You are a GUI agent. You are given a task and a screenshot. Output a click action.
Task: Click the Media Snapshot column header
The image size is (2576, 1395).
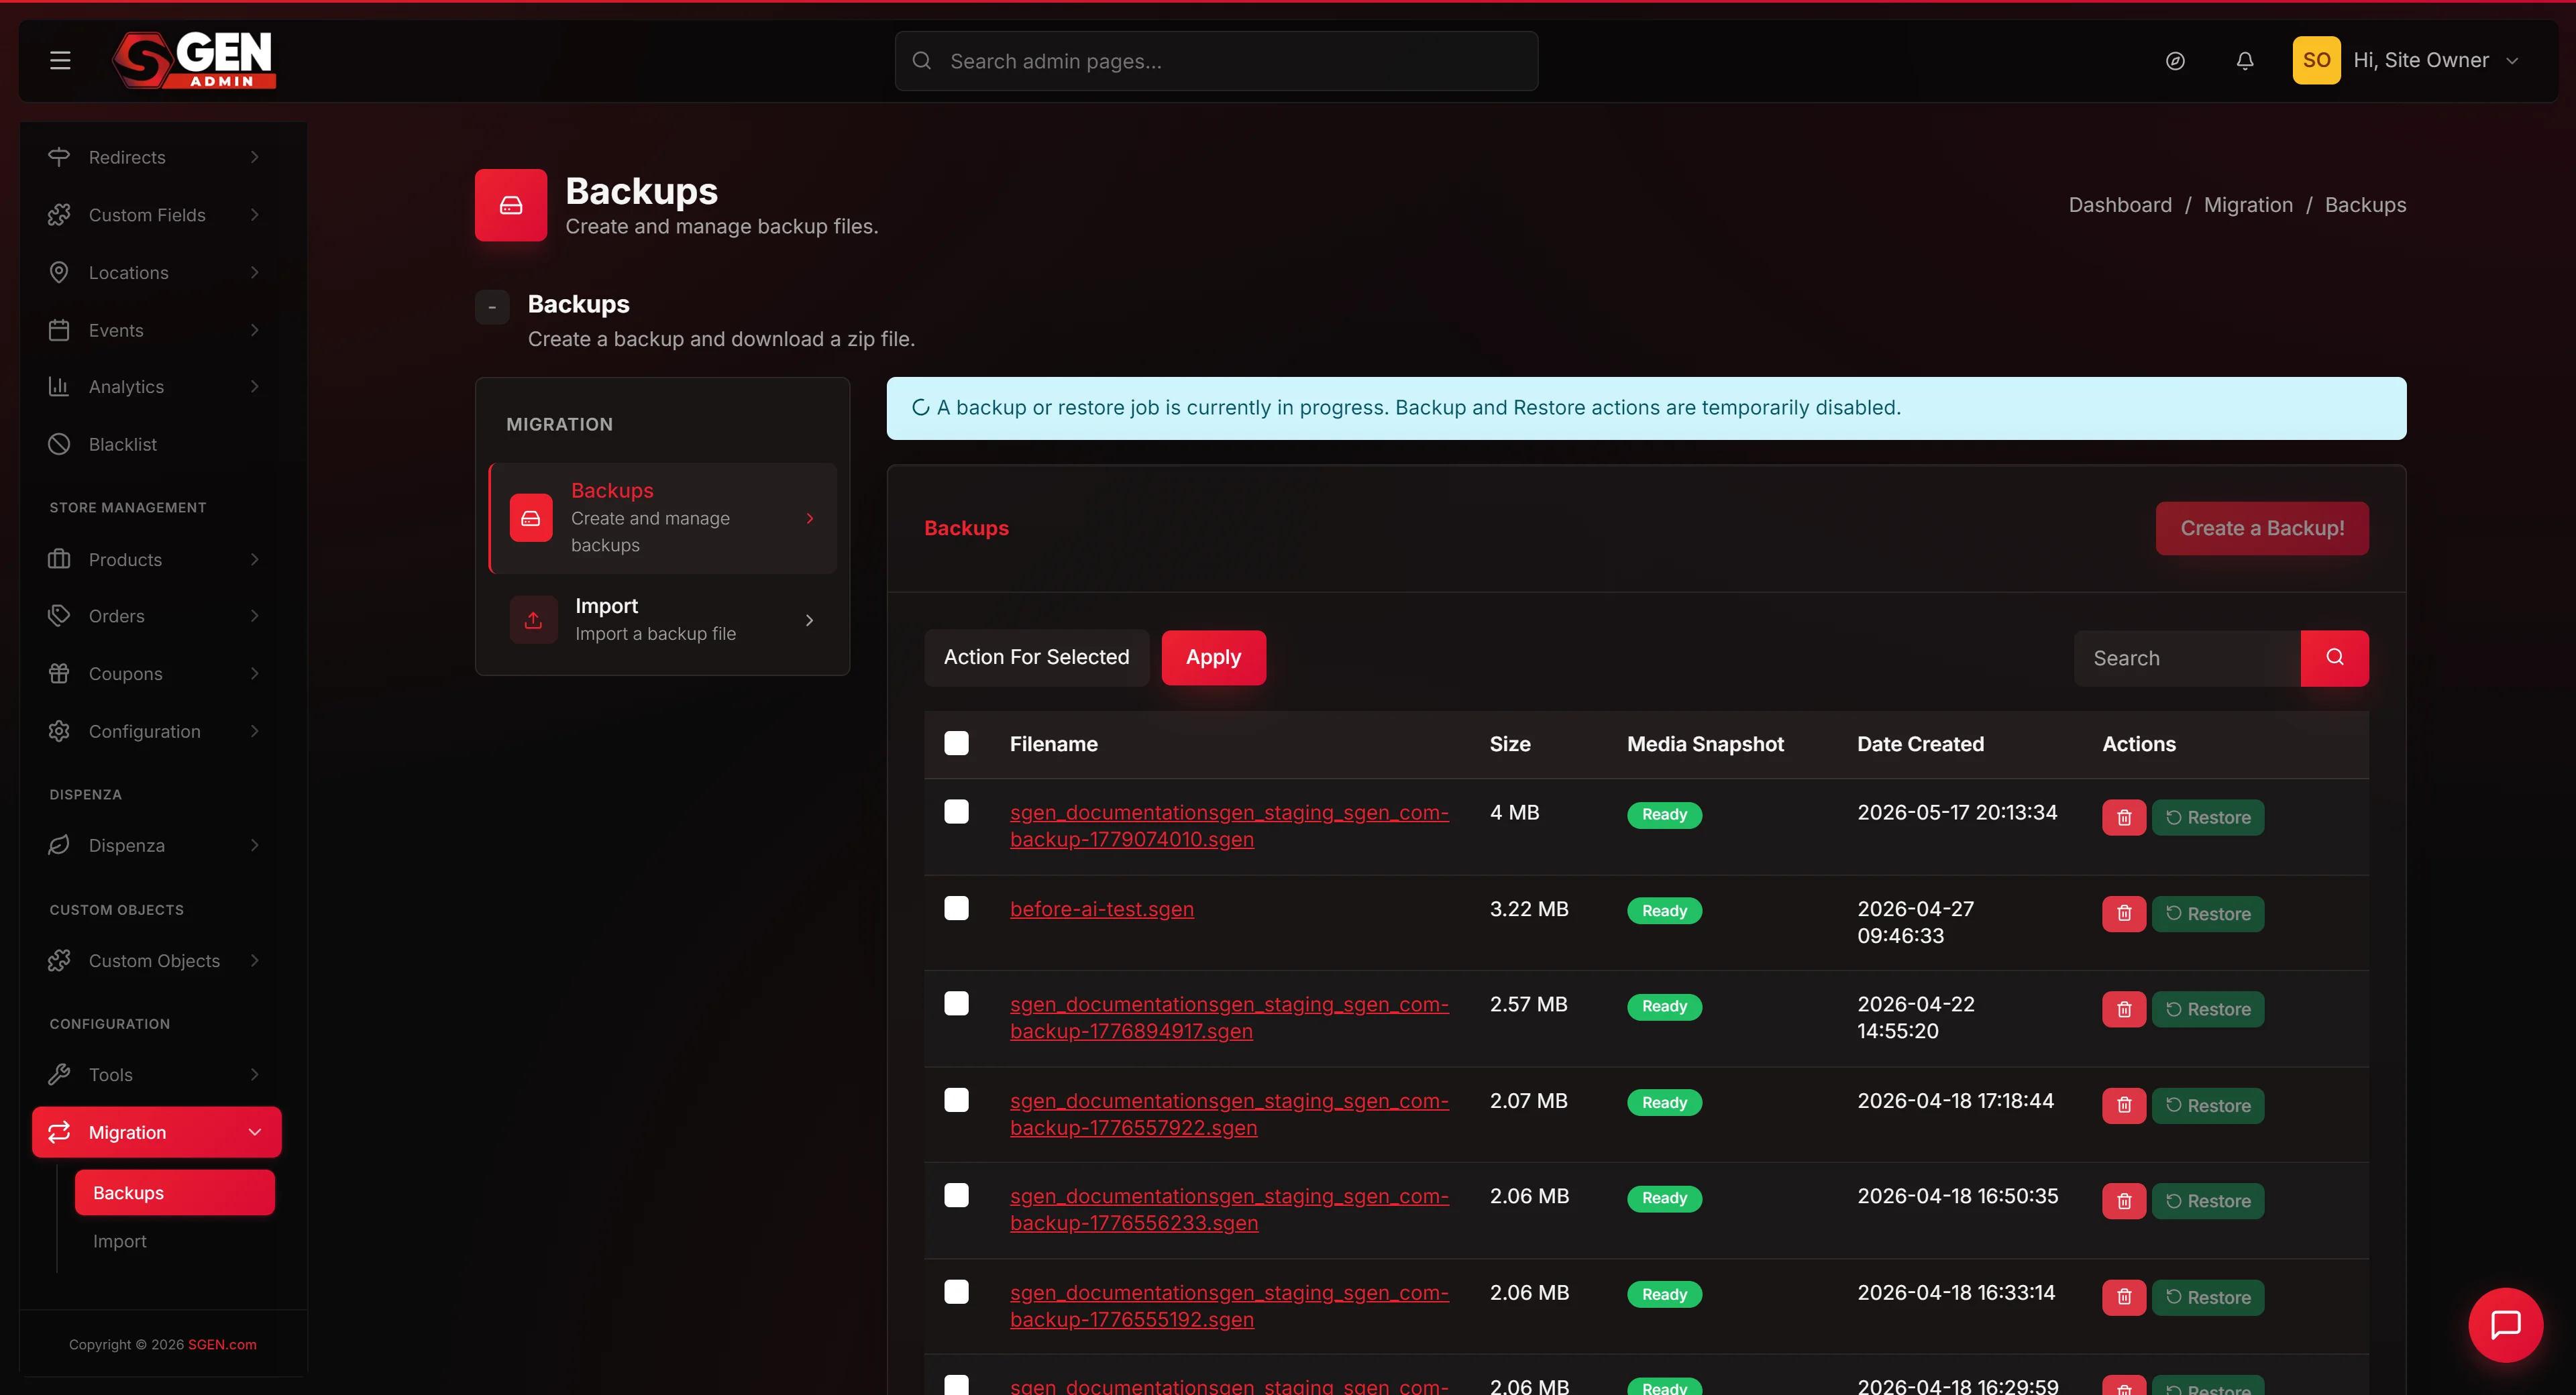1705,743
